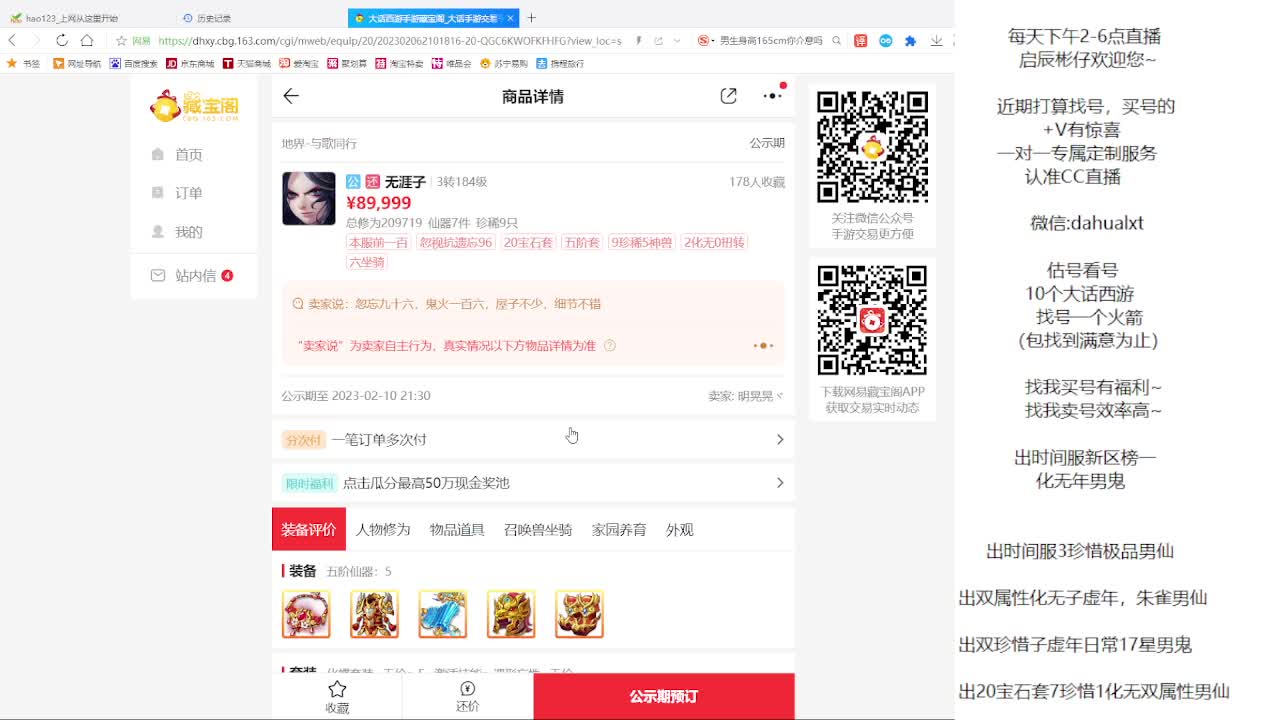
Task: Open the 限时福利 cash prize pool row
Action: click(x=533, y=483)
